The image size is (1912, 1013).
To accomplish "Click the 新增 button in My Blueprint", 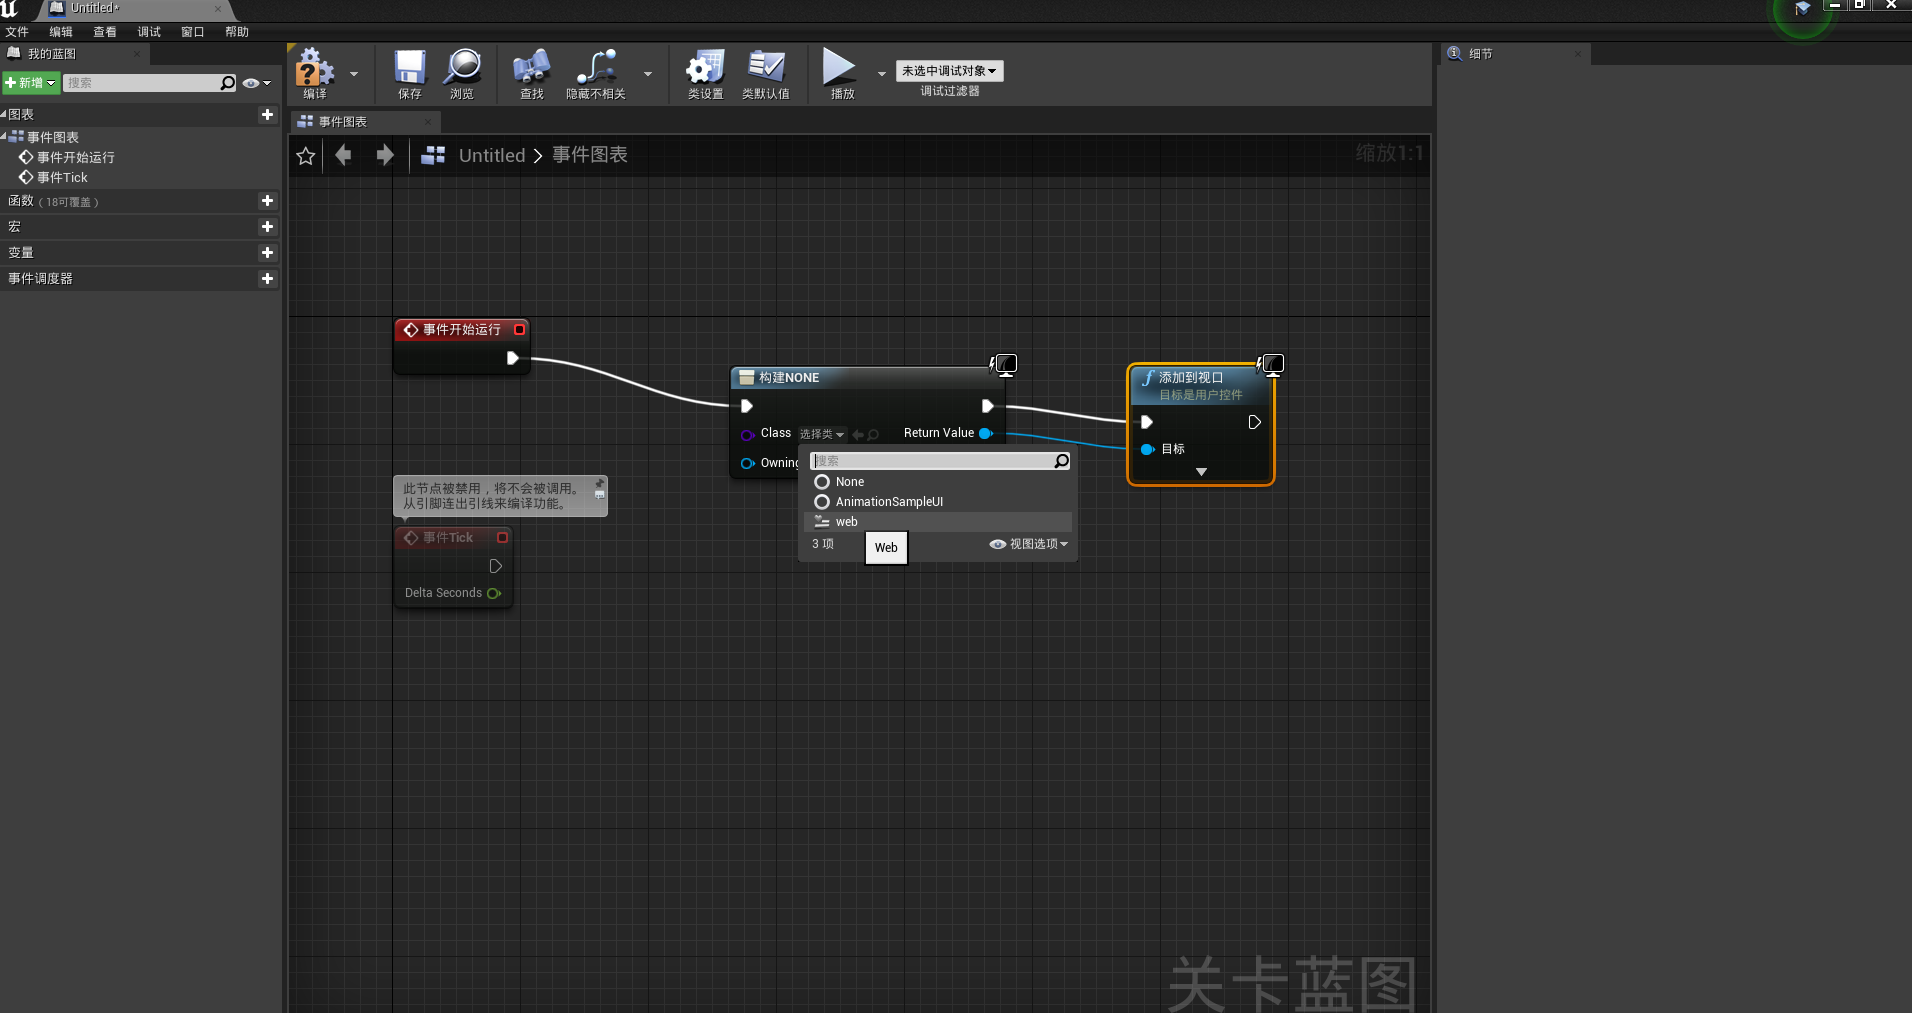I will (x=30, y=82).
